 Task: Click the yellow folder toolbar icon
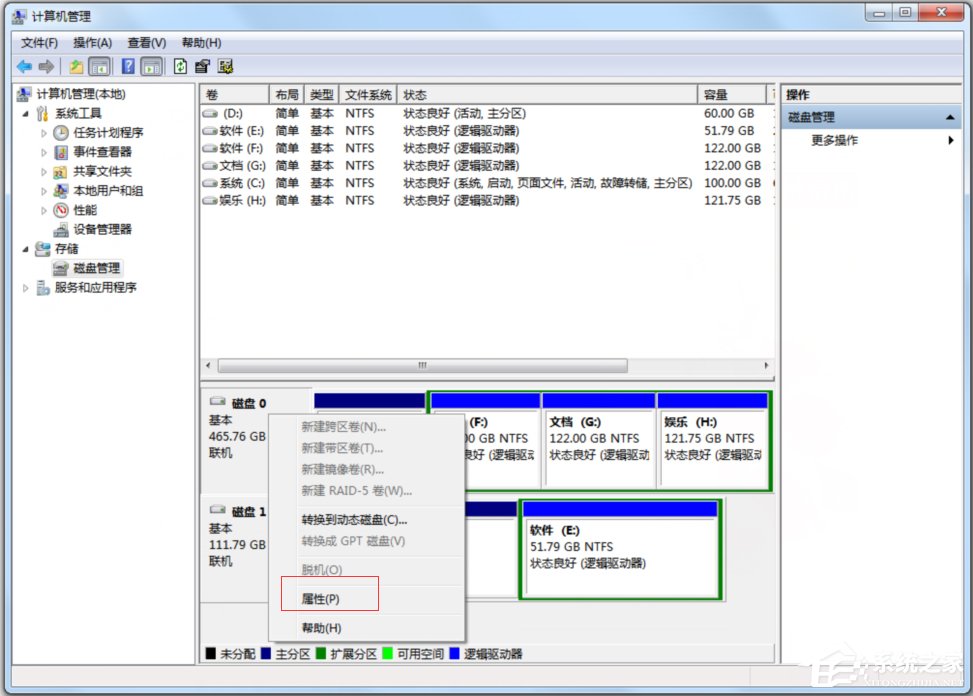(x=77, y=66)
